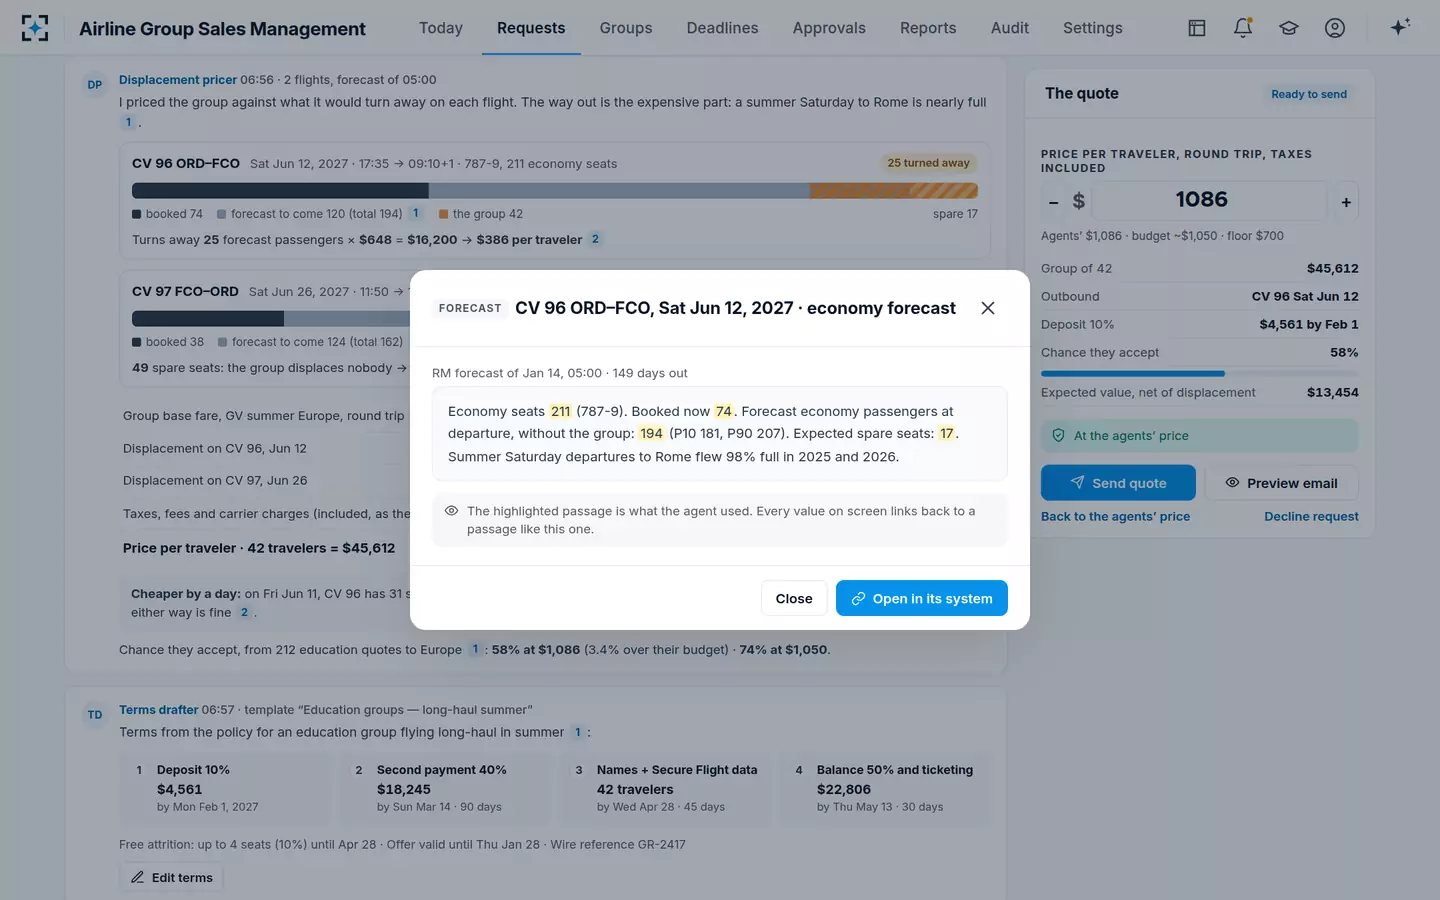Open the Approvals tab
The image size is (1440, 900).
829,28
